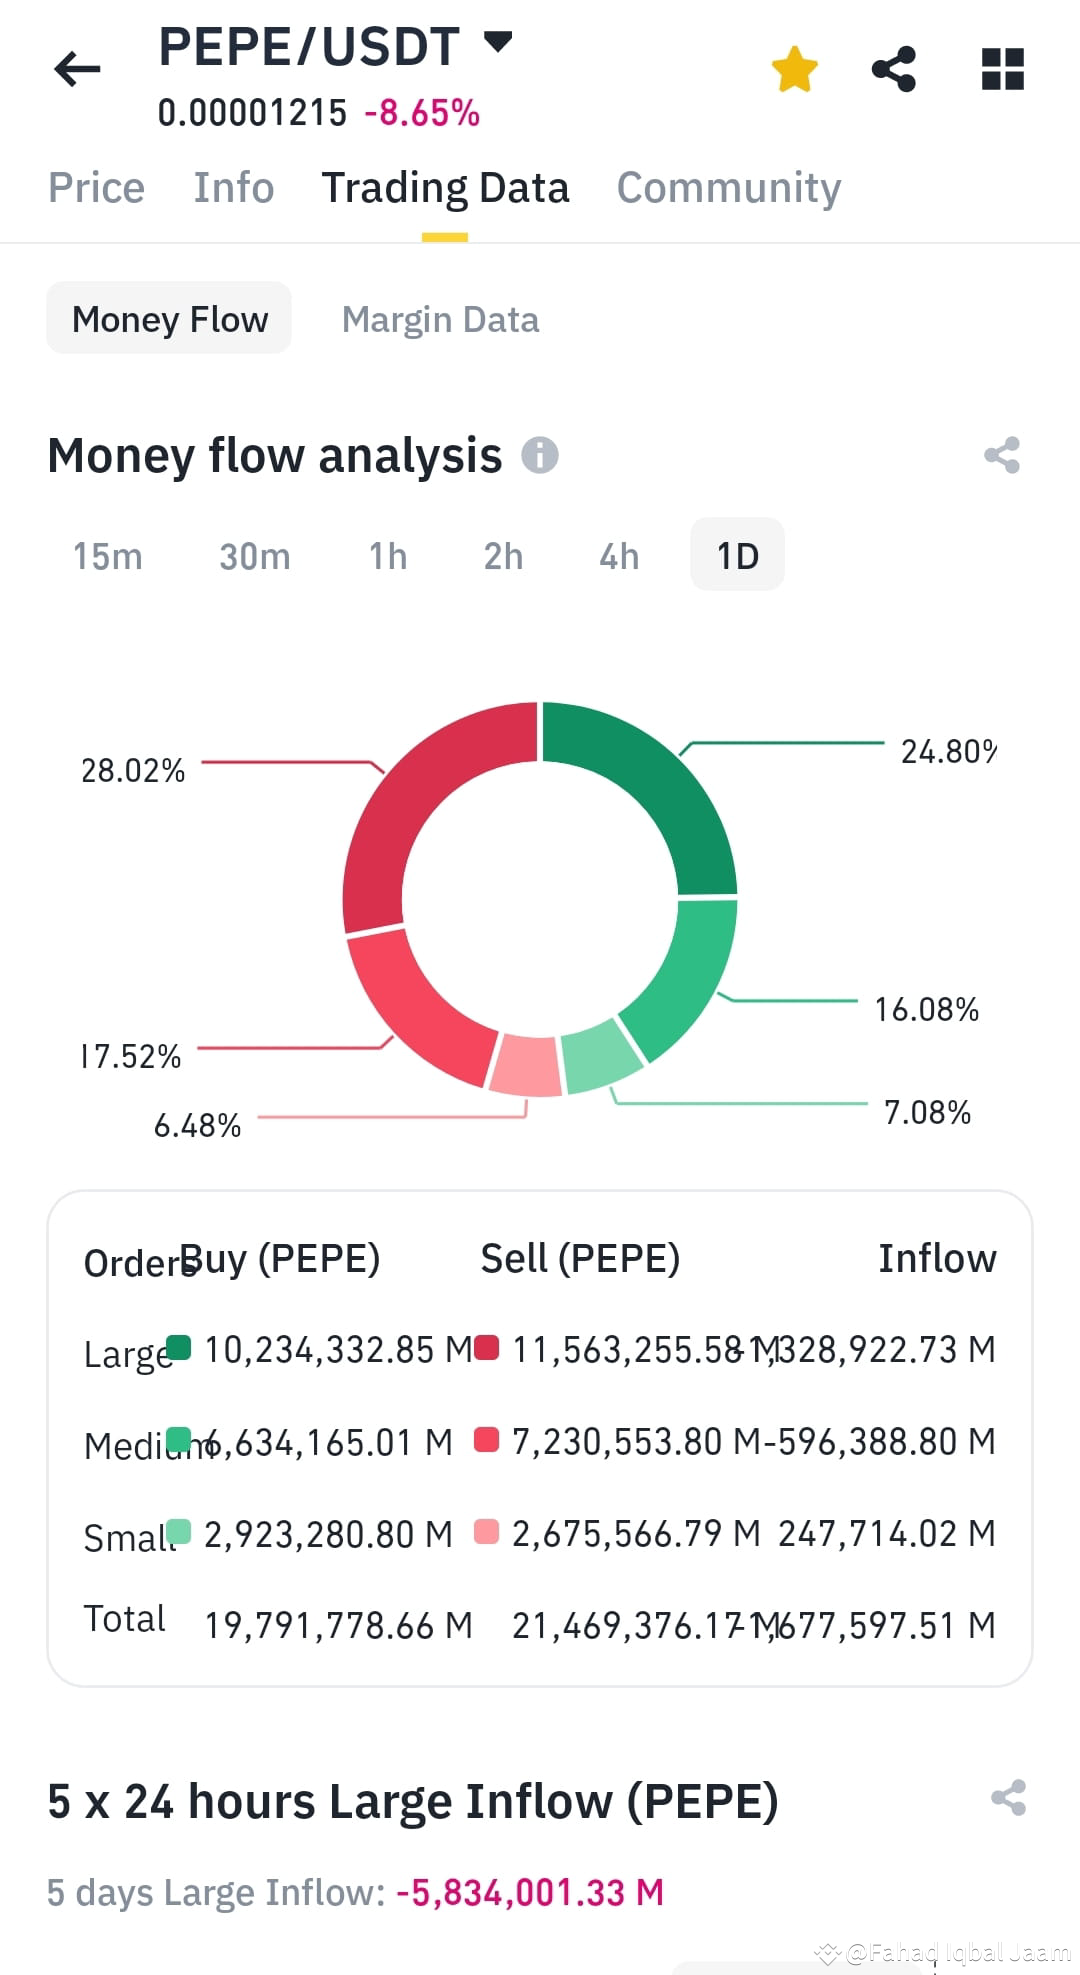Pick the 1h timeframe

pos(388,556)
